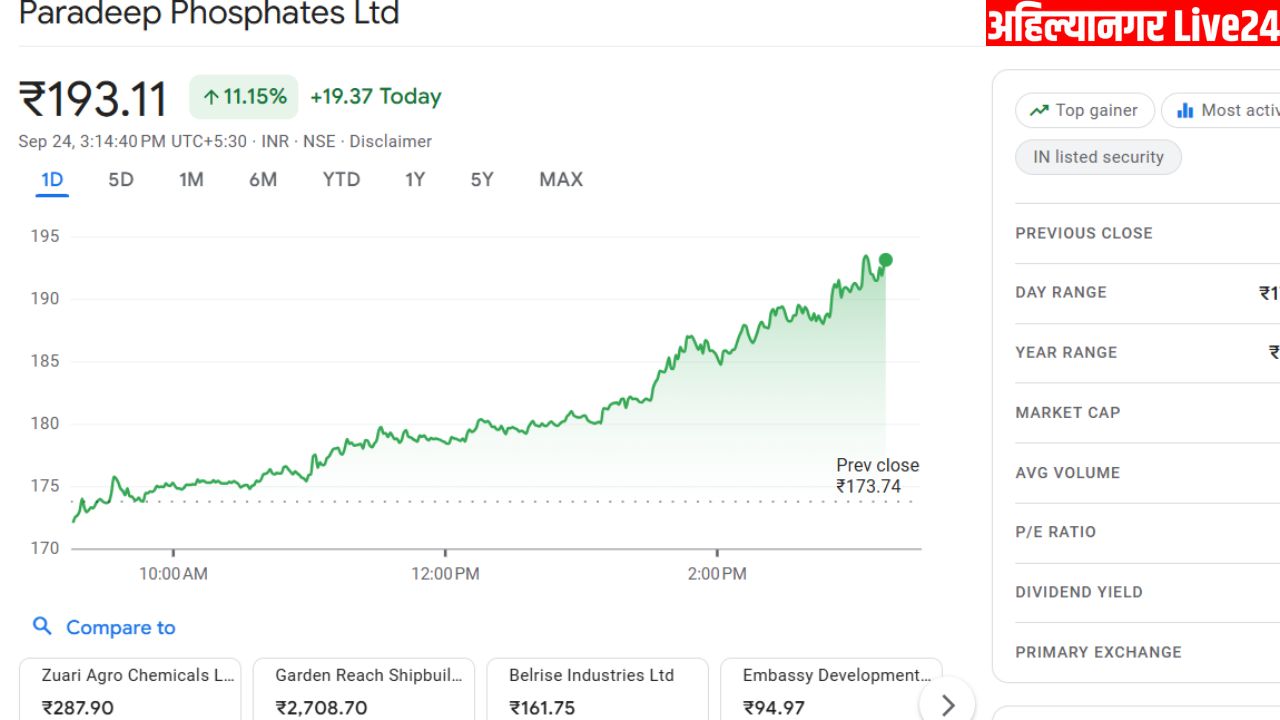The height and width of the screenshot is (720, 1280).
Task: Open Zuari Agro Chemicals comparison card
Action: (130, 689)
